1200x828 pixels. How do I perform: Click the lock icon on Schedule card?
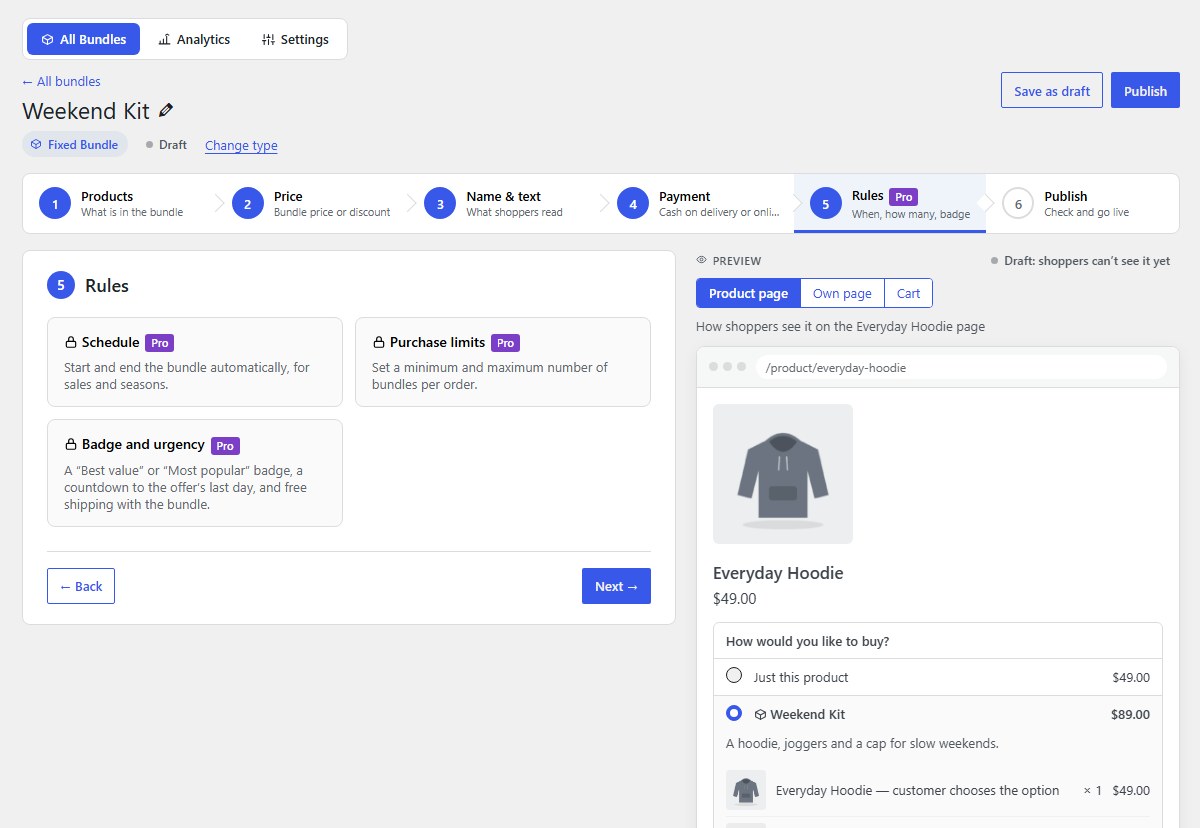pos(71,343)
